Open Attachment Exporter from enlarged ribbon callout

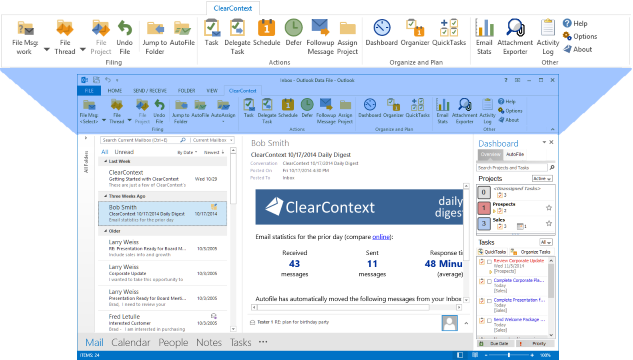click(515, 37)
